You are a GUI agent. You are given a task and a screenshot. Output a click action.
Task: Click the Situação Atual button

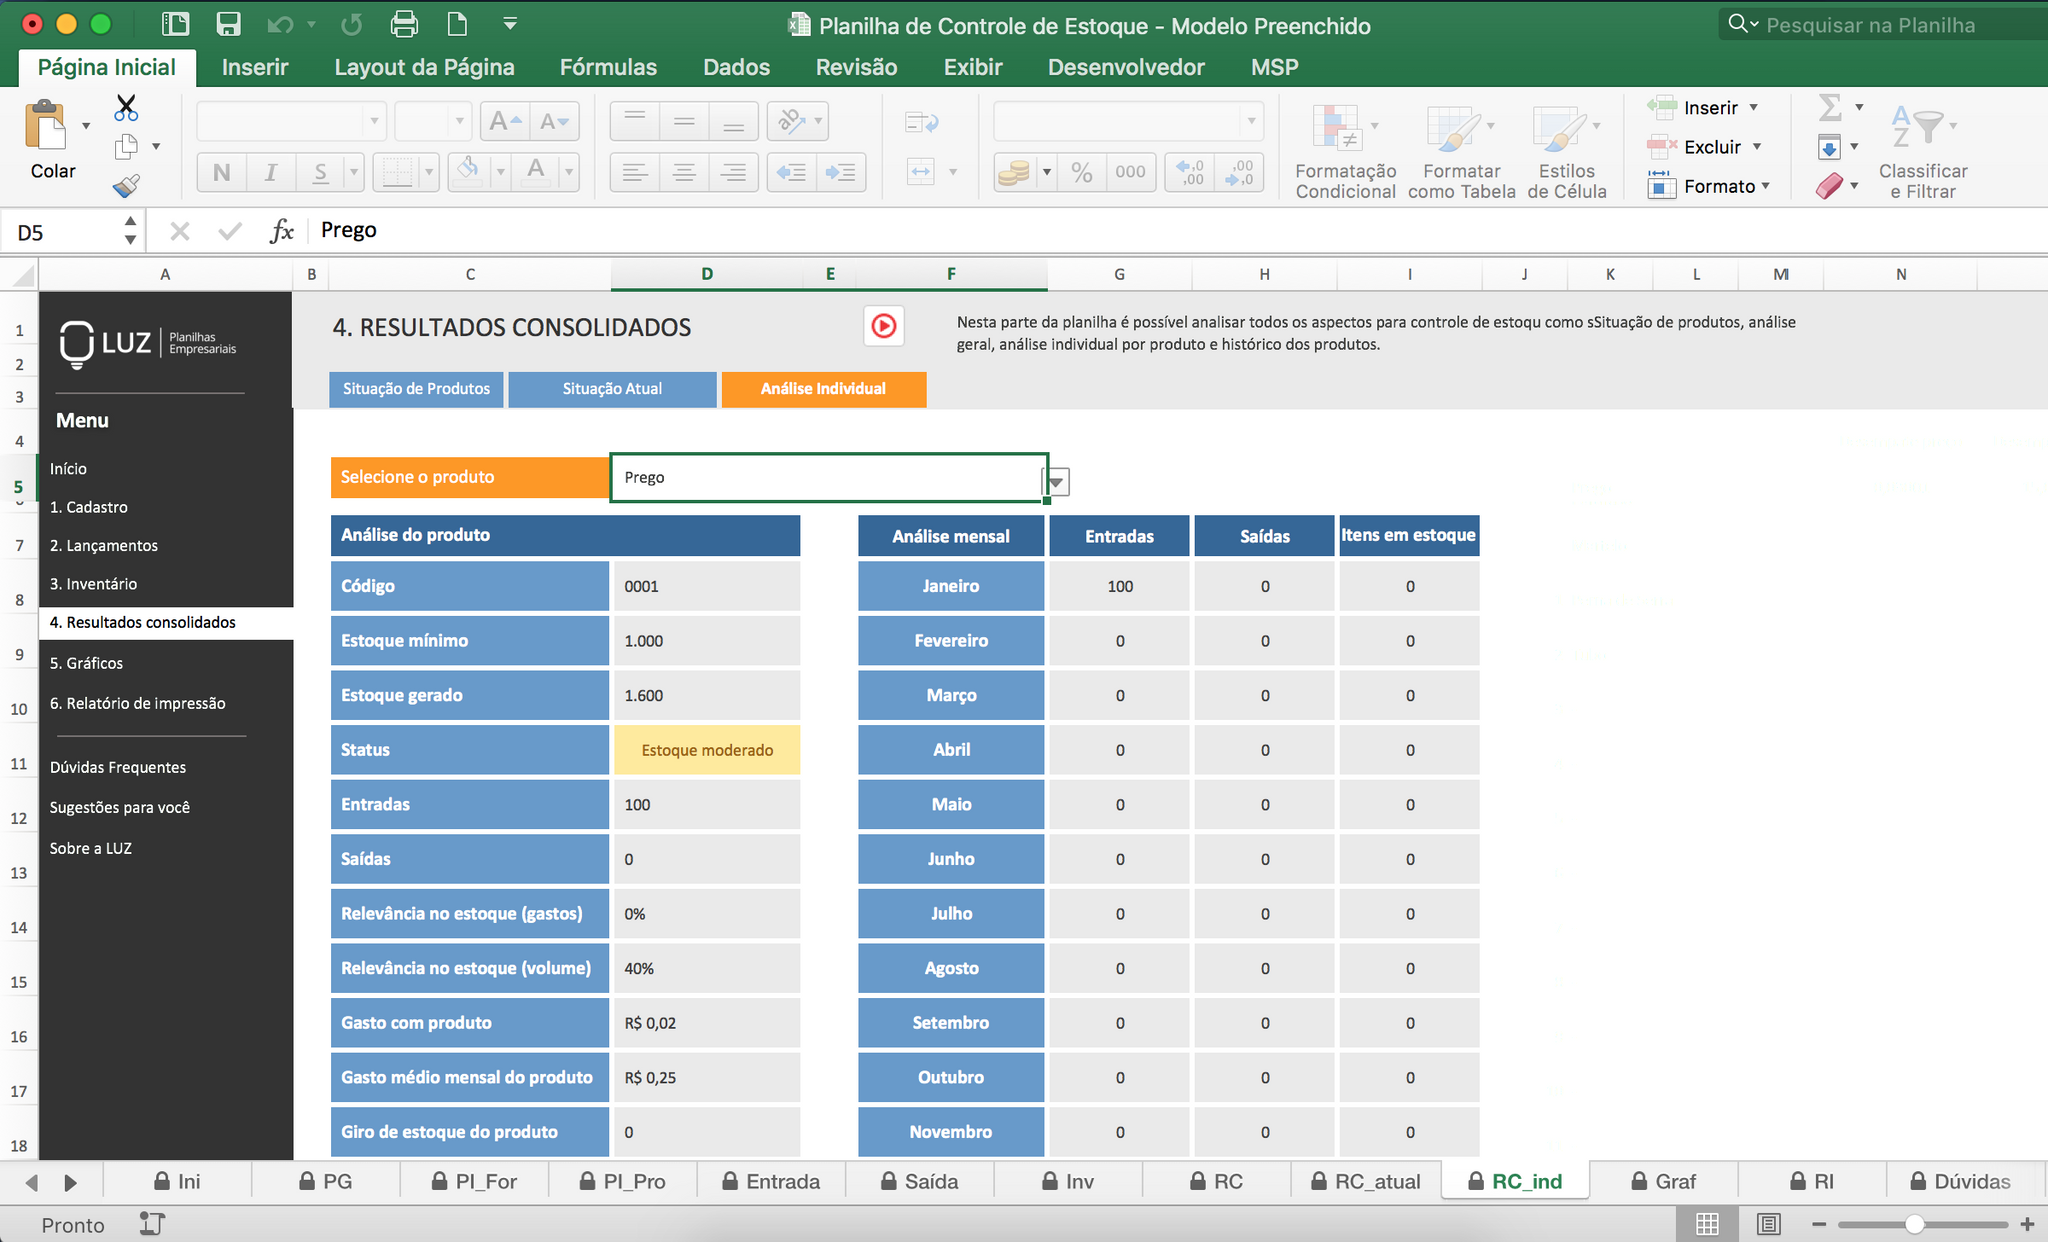tap(612, 389)
